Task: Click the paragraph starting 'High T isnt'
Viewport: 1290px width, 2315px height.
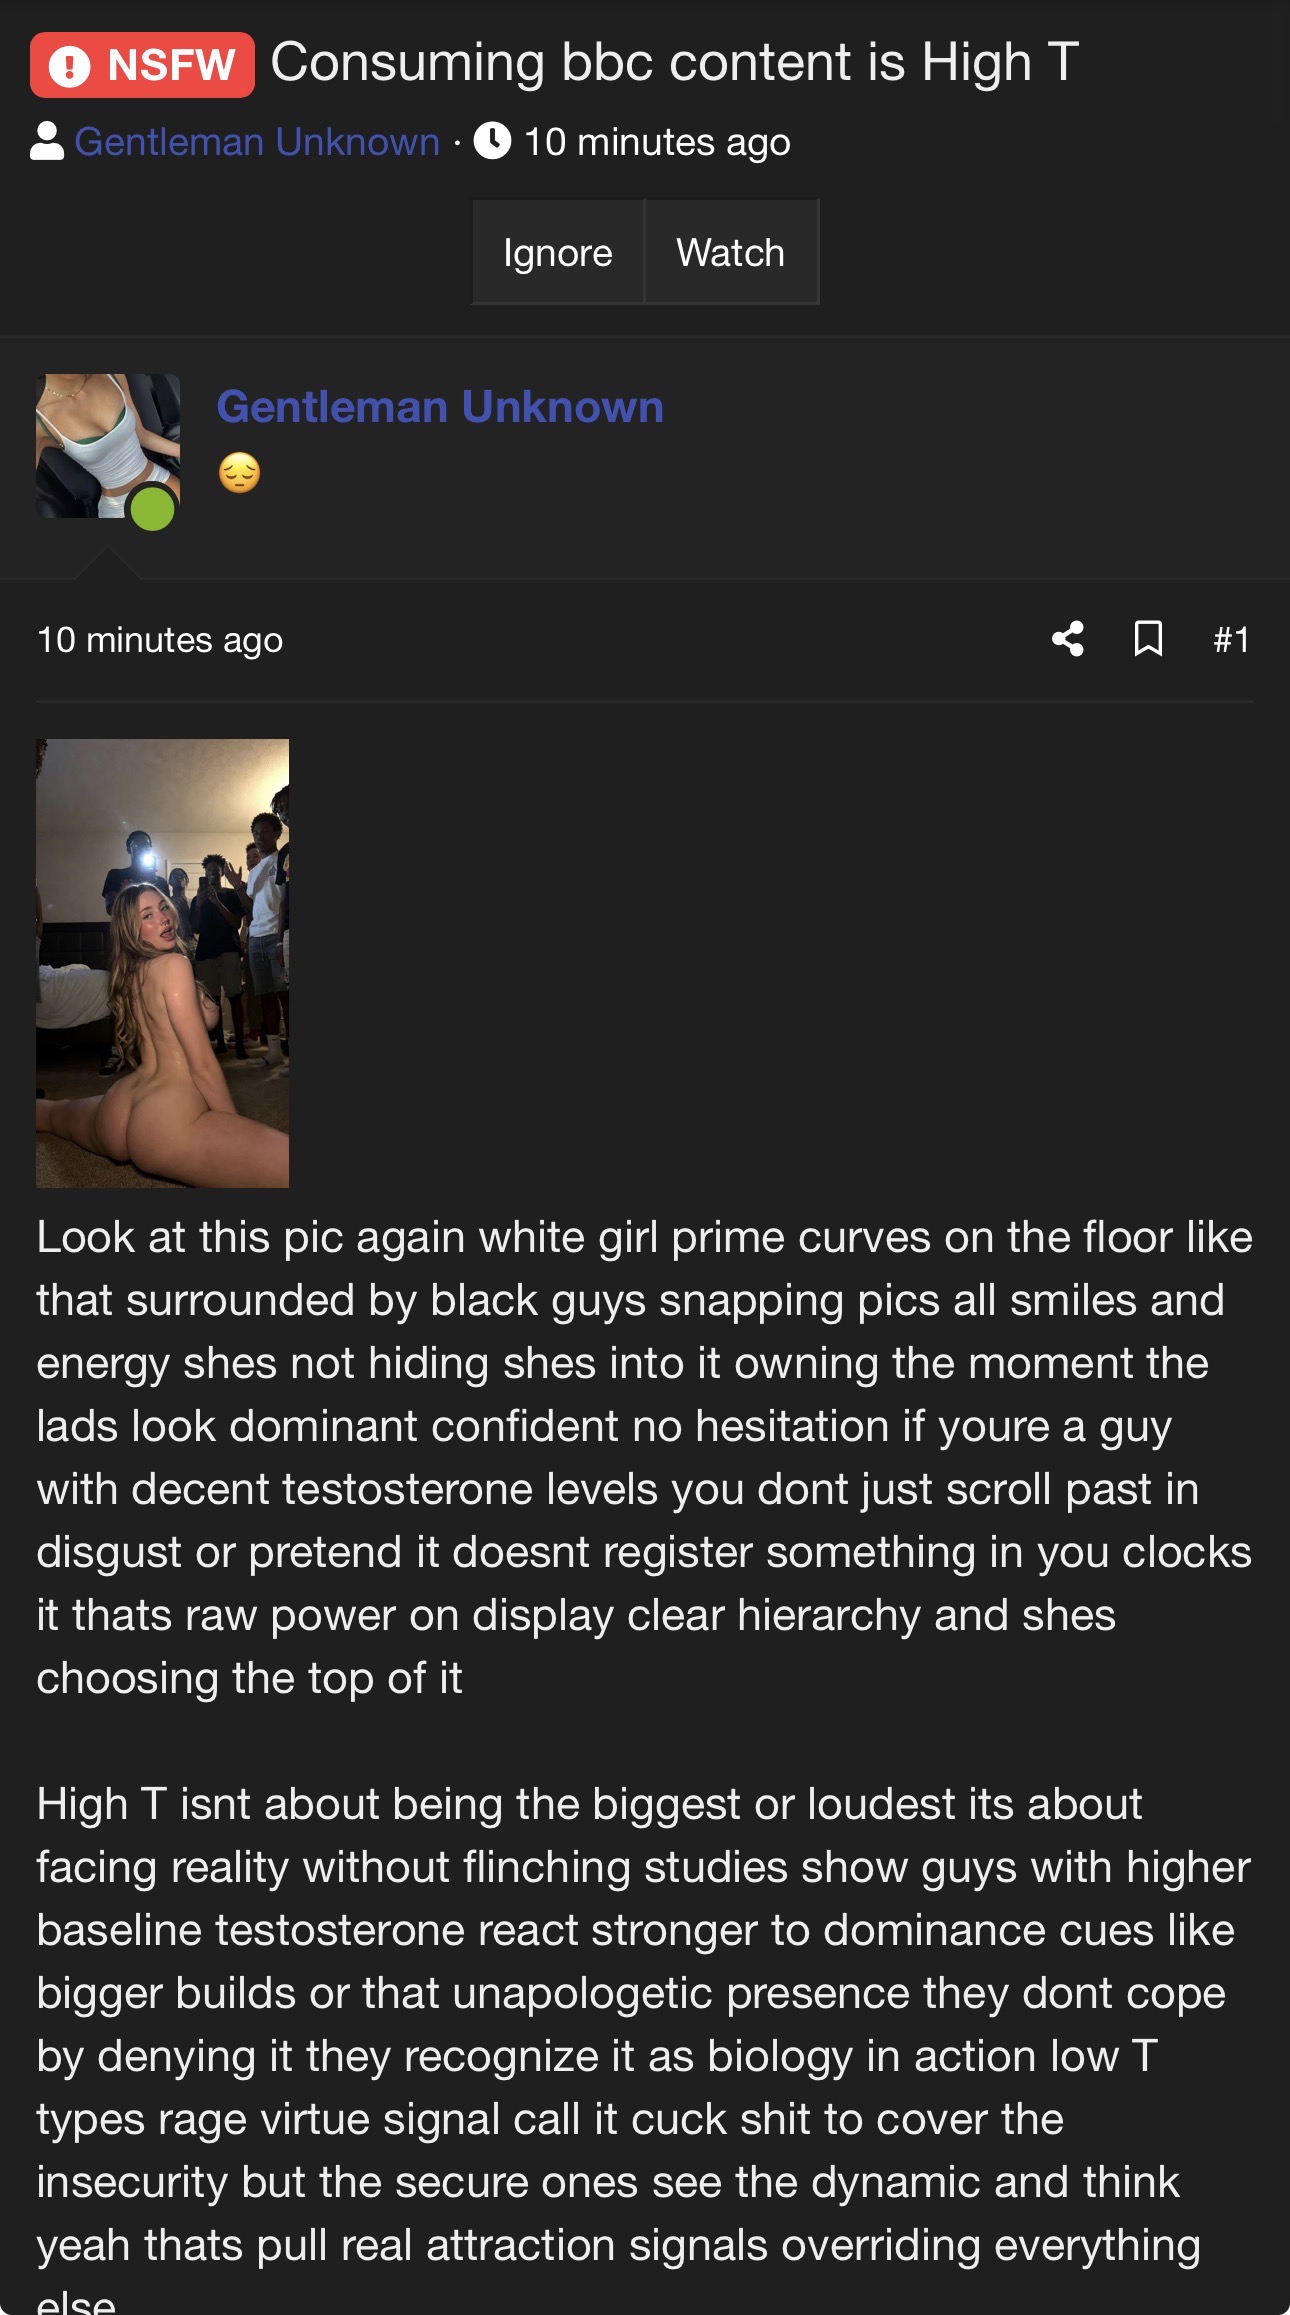Action: (x=644, y=2047)
